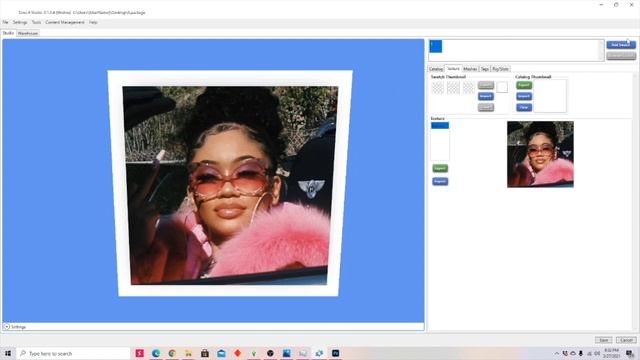Switch to the Warehouse tab
This screenshot has width=640, height=360.
(28, 33)
